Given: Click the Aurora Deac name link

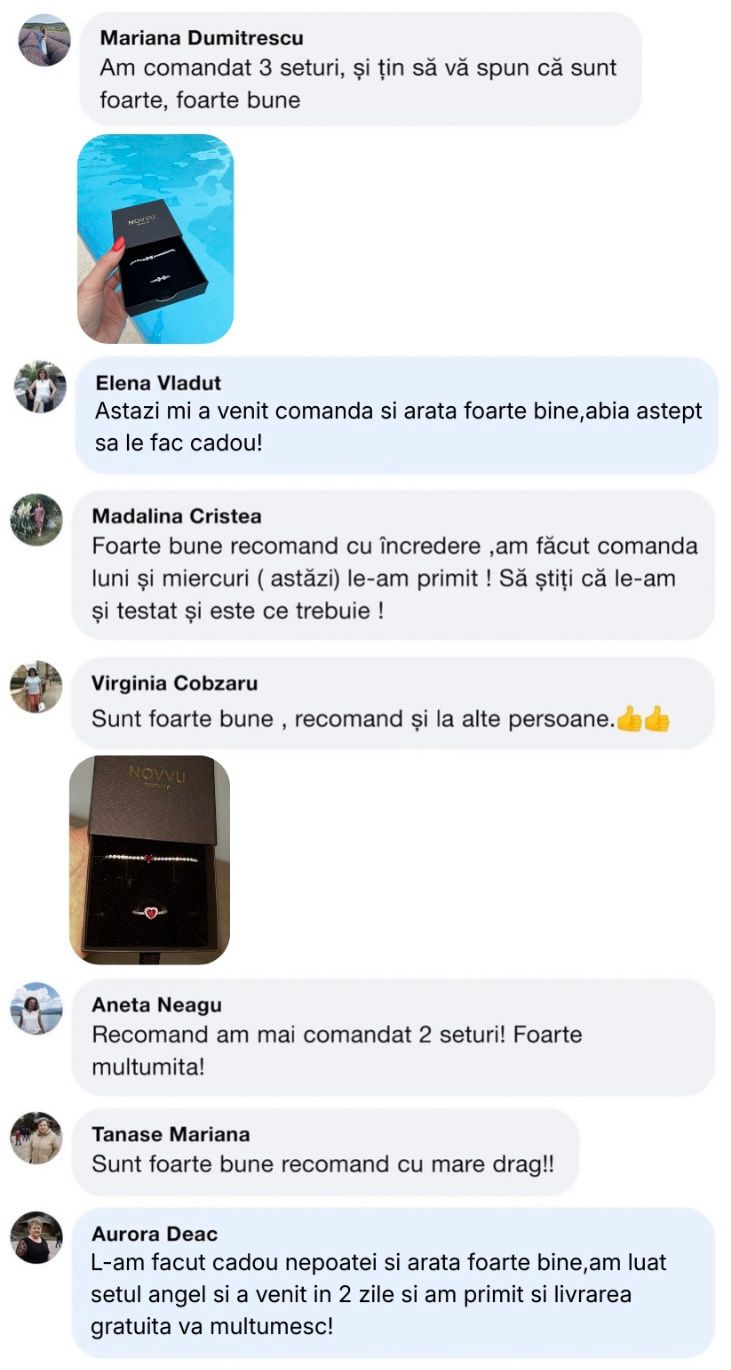Looking at the screenshot, I should click(154, 1234).
